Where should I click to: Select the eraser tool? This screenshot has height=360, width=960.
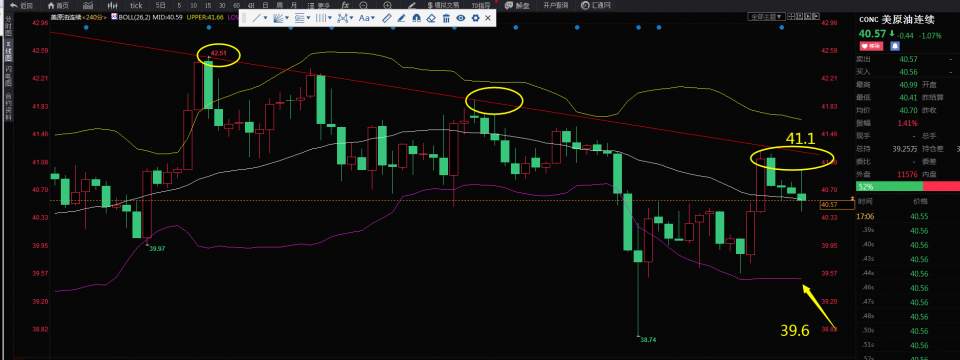[430, 18]
